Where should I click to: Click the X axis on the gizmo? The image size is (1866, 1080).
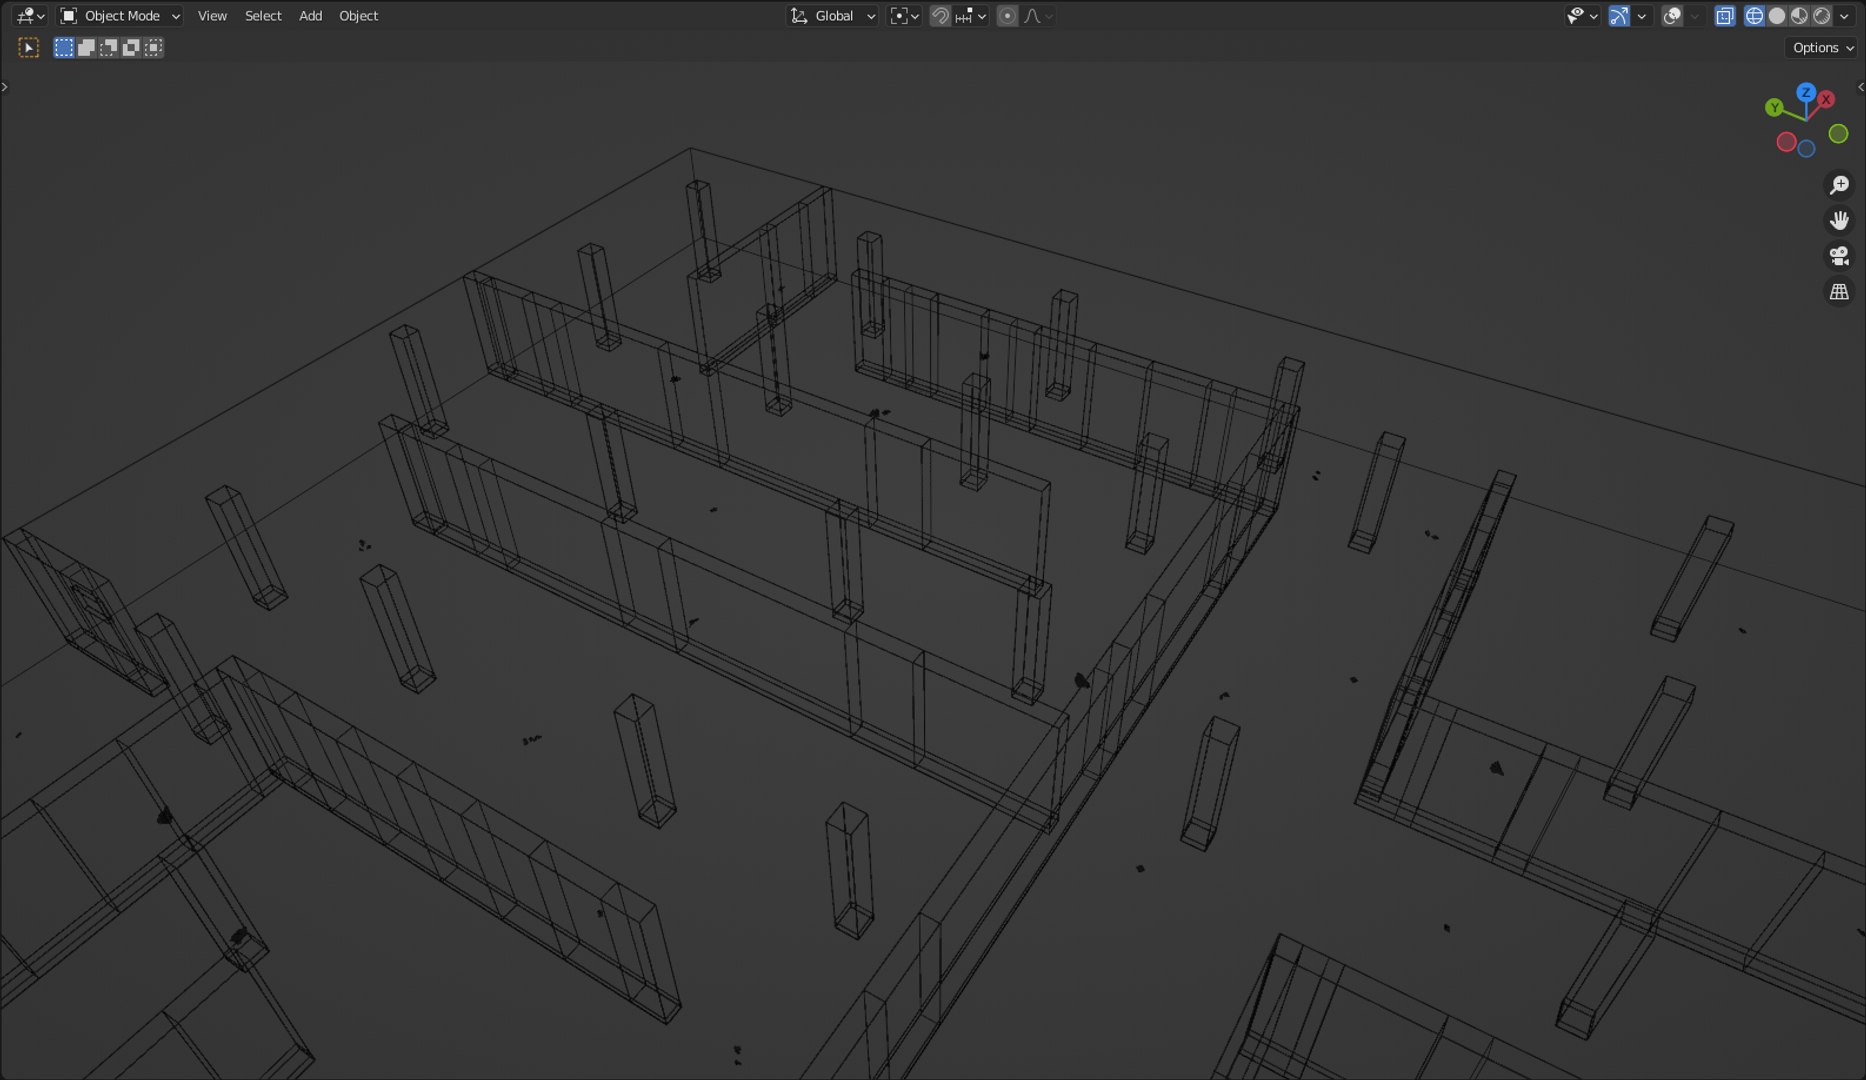(1826, 99)
